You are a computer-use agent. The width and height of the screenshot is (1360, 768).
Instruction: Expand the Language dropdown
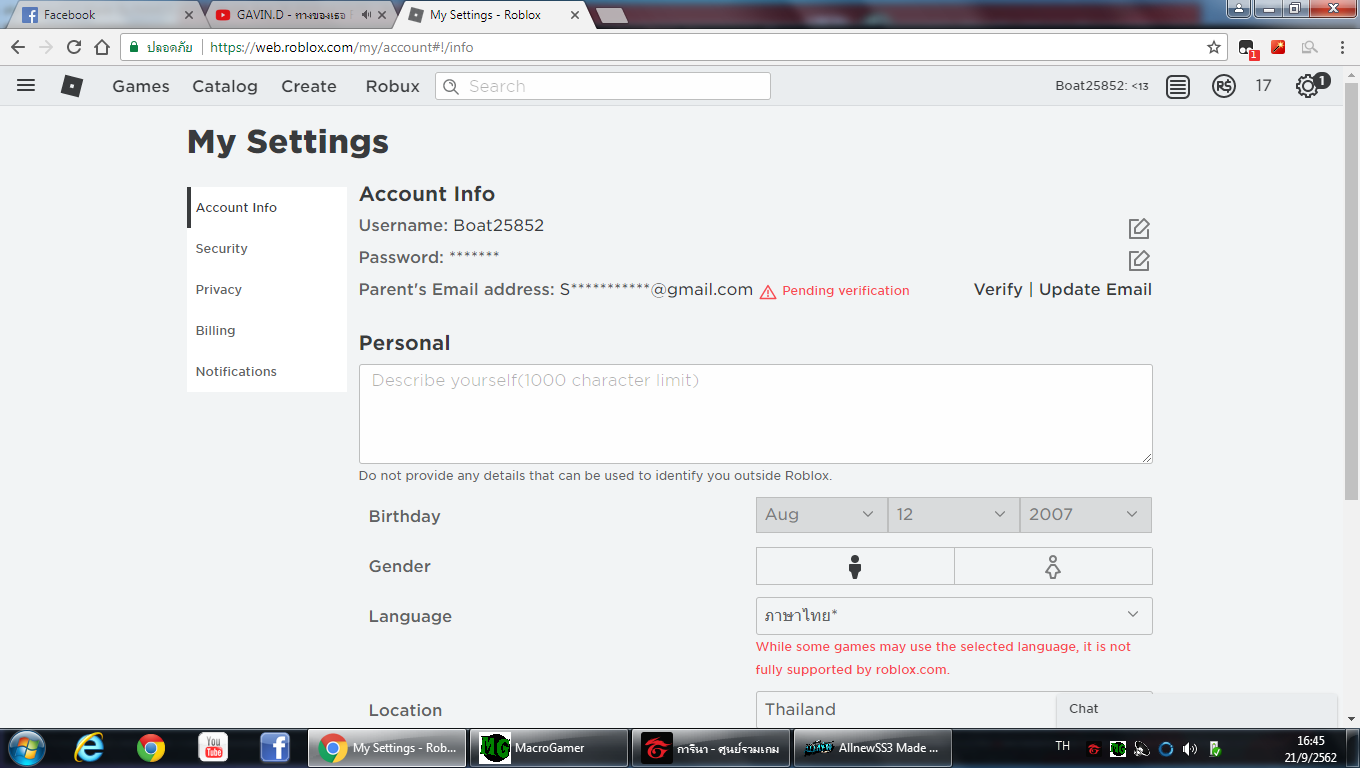click(x=954, y=616)
